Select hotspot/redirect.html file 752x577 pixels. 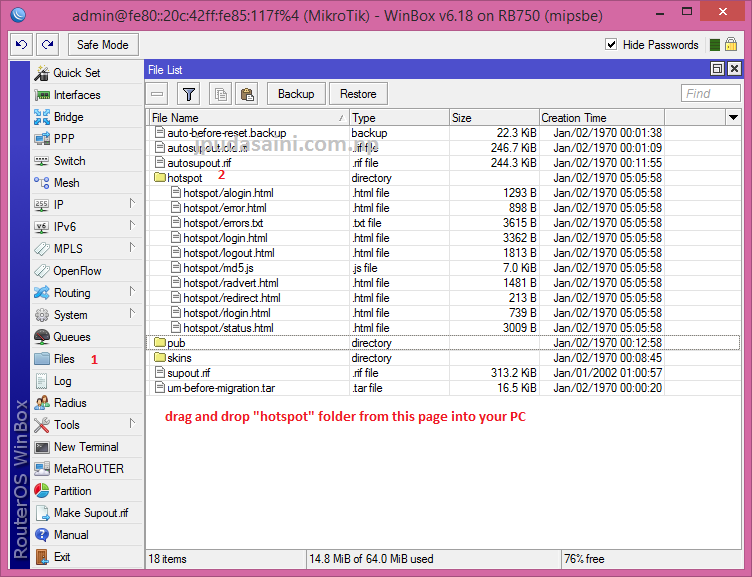pos(443,298)
